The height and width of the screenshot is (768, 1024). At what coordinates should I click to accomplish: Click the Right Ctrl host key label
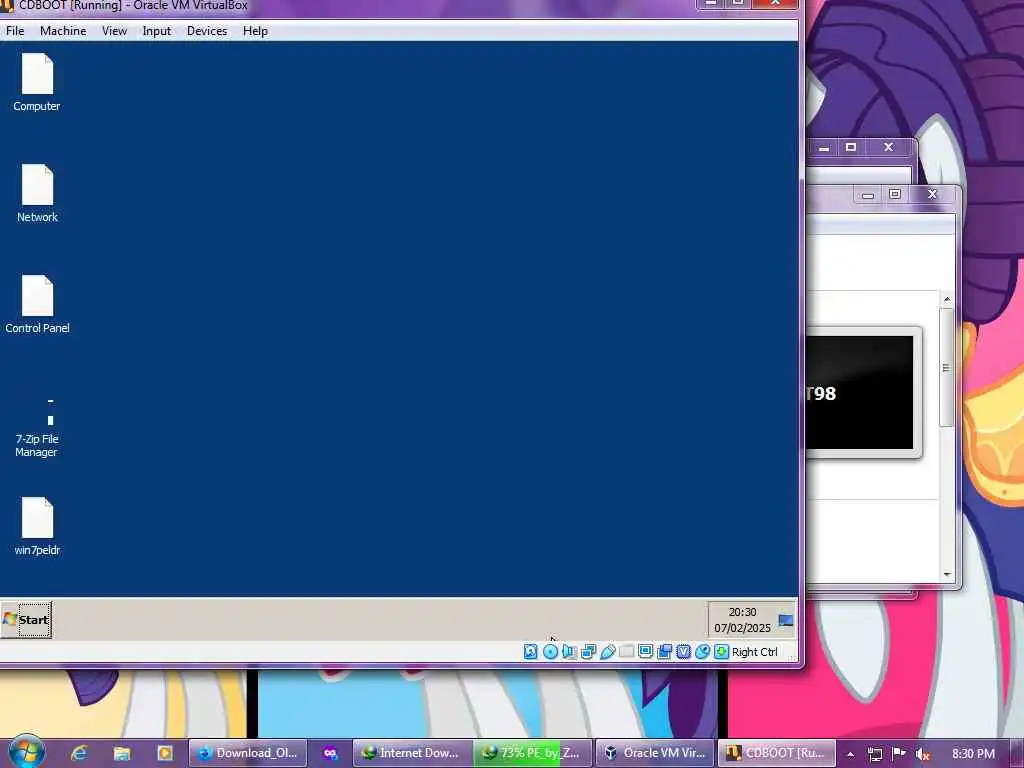[754, 652]
